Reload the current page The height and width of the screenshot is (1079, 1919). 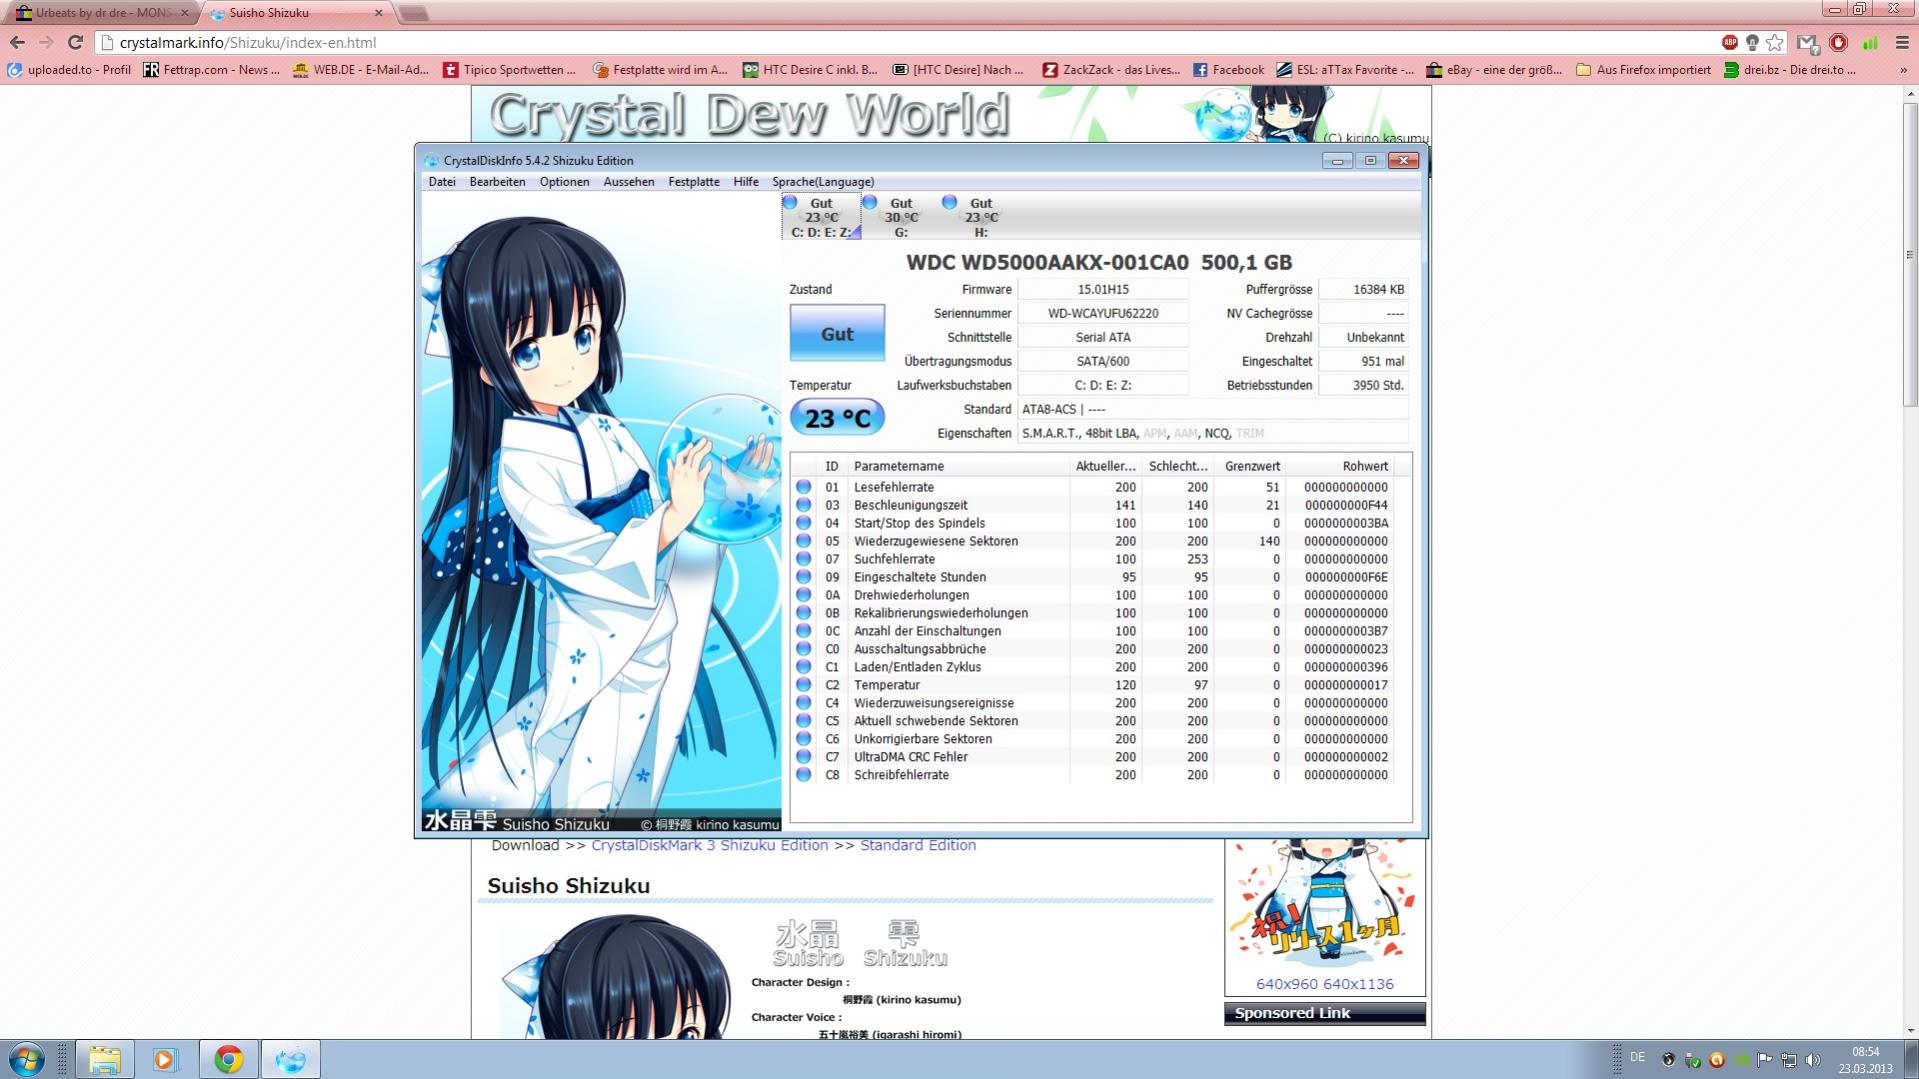pyautogui.click(x=75, y=42)
